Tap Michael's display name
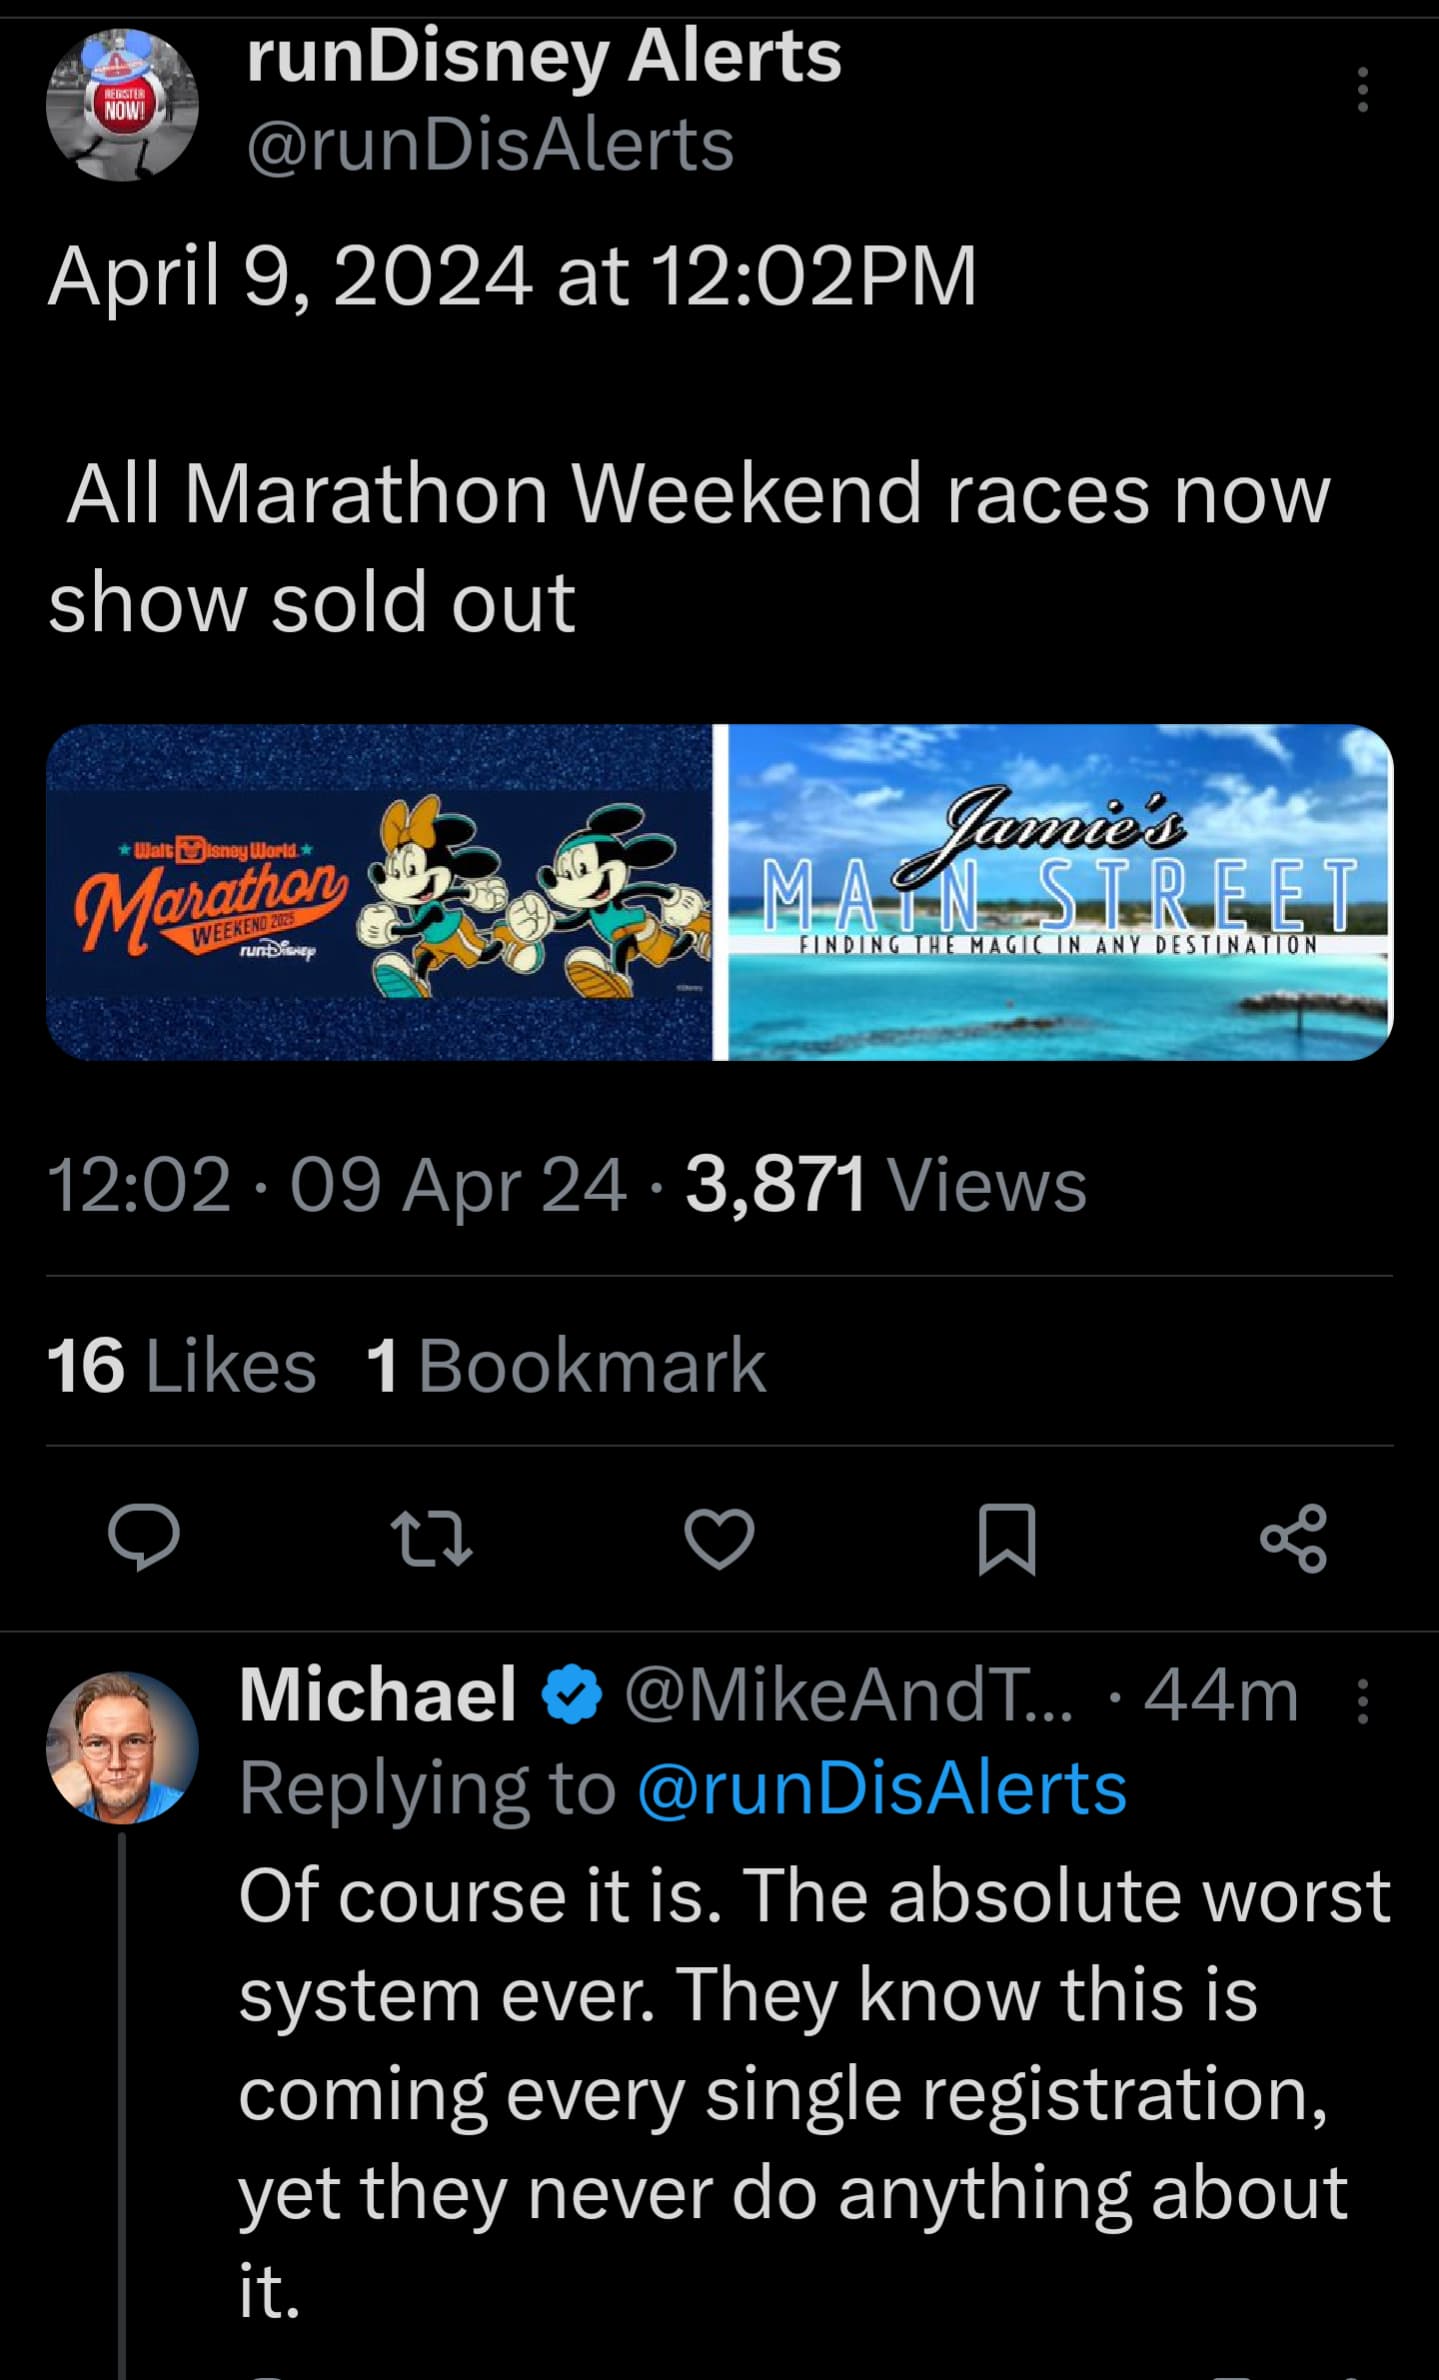1439x2380 pixels. (378, 1697)
